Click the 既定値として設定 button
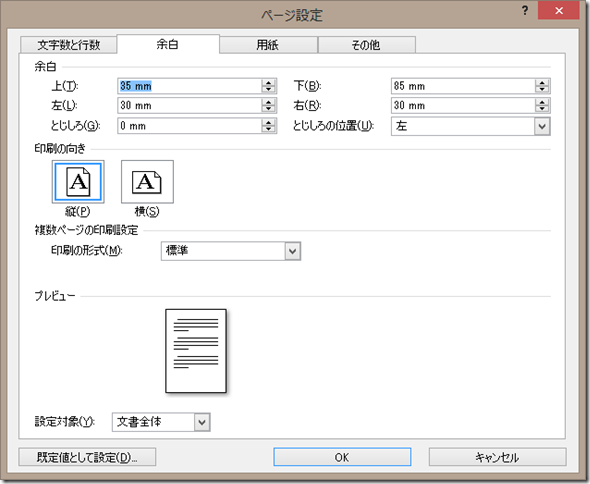The height and width of the screenshot is (484, 590). [87, 457]
